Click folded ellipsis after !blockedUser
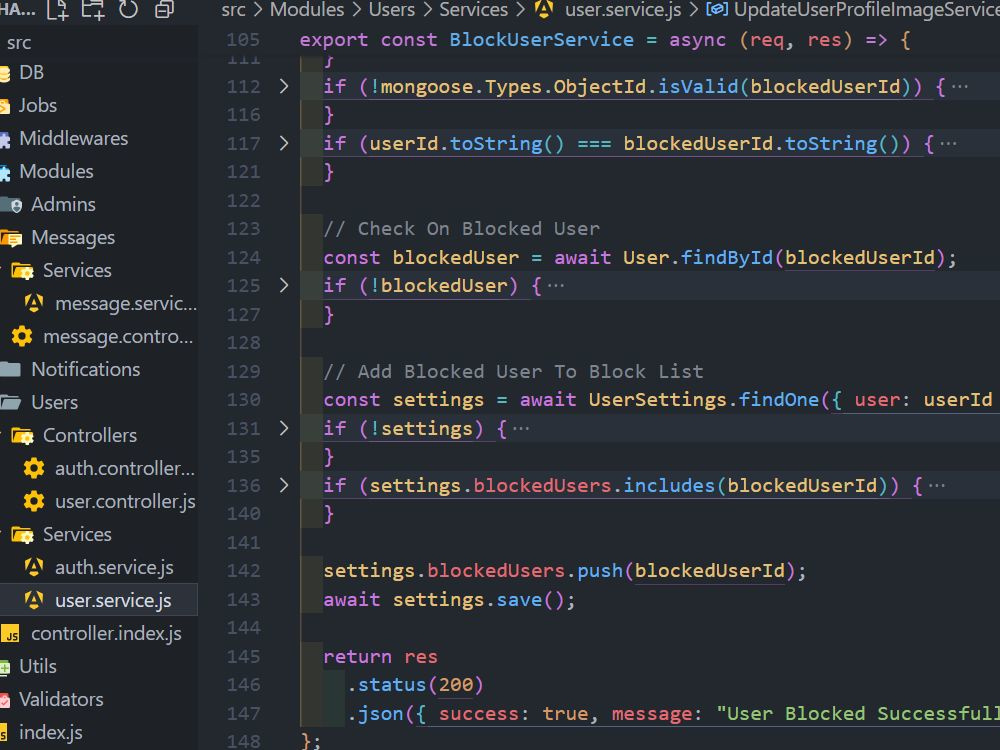Screen dimensions: 1000x750 [556, 286]
